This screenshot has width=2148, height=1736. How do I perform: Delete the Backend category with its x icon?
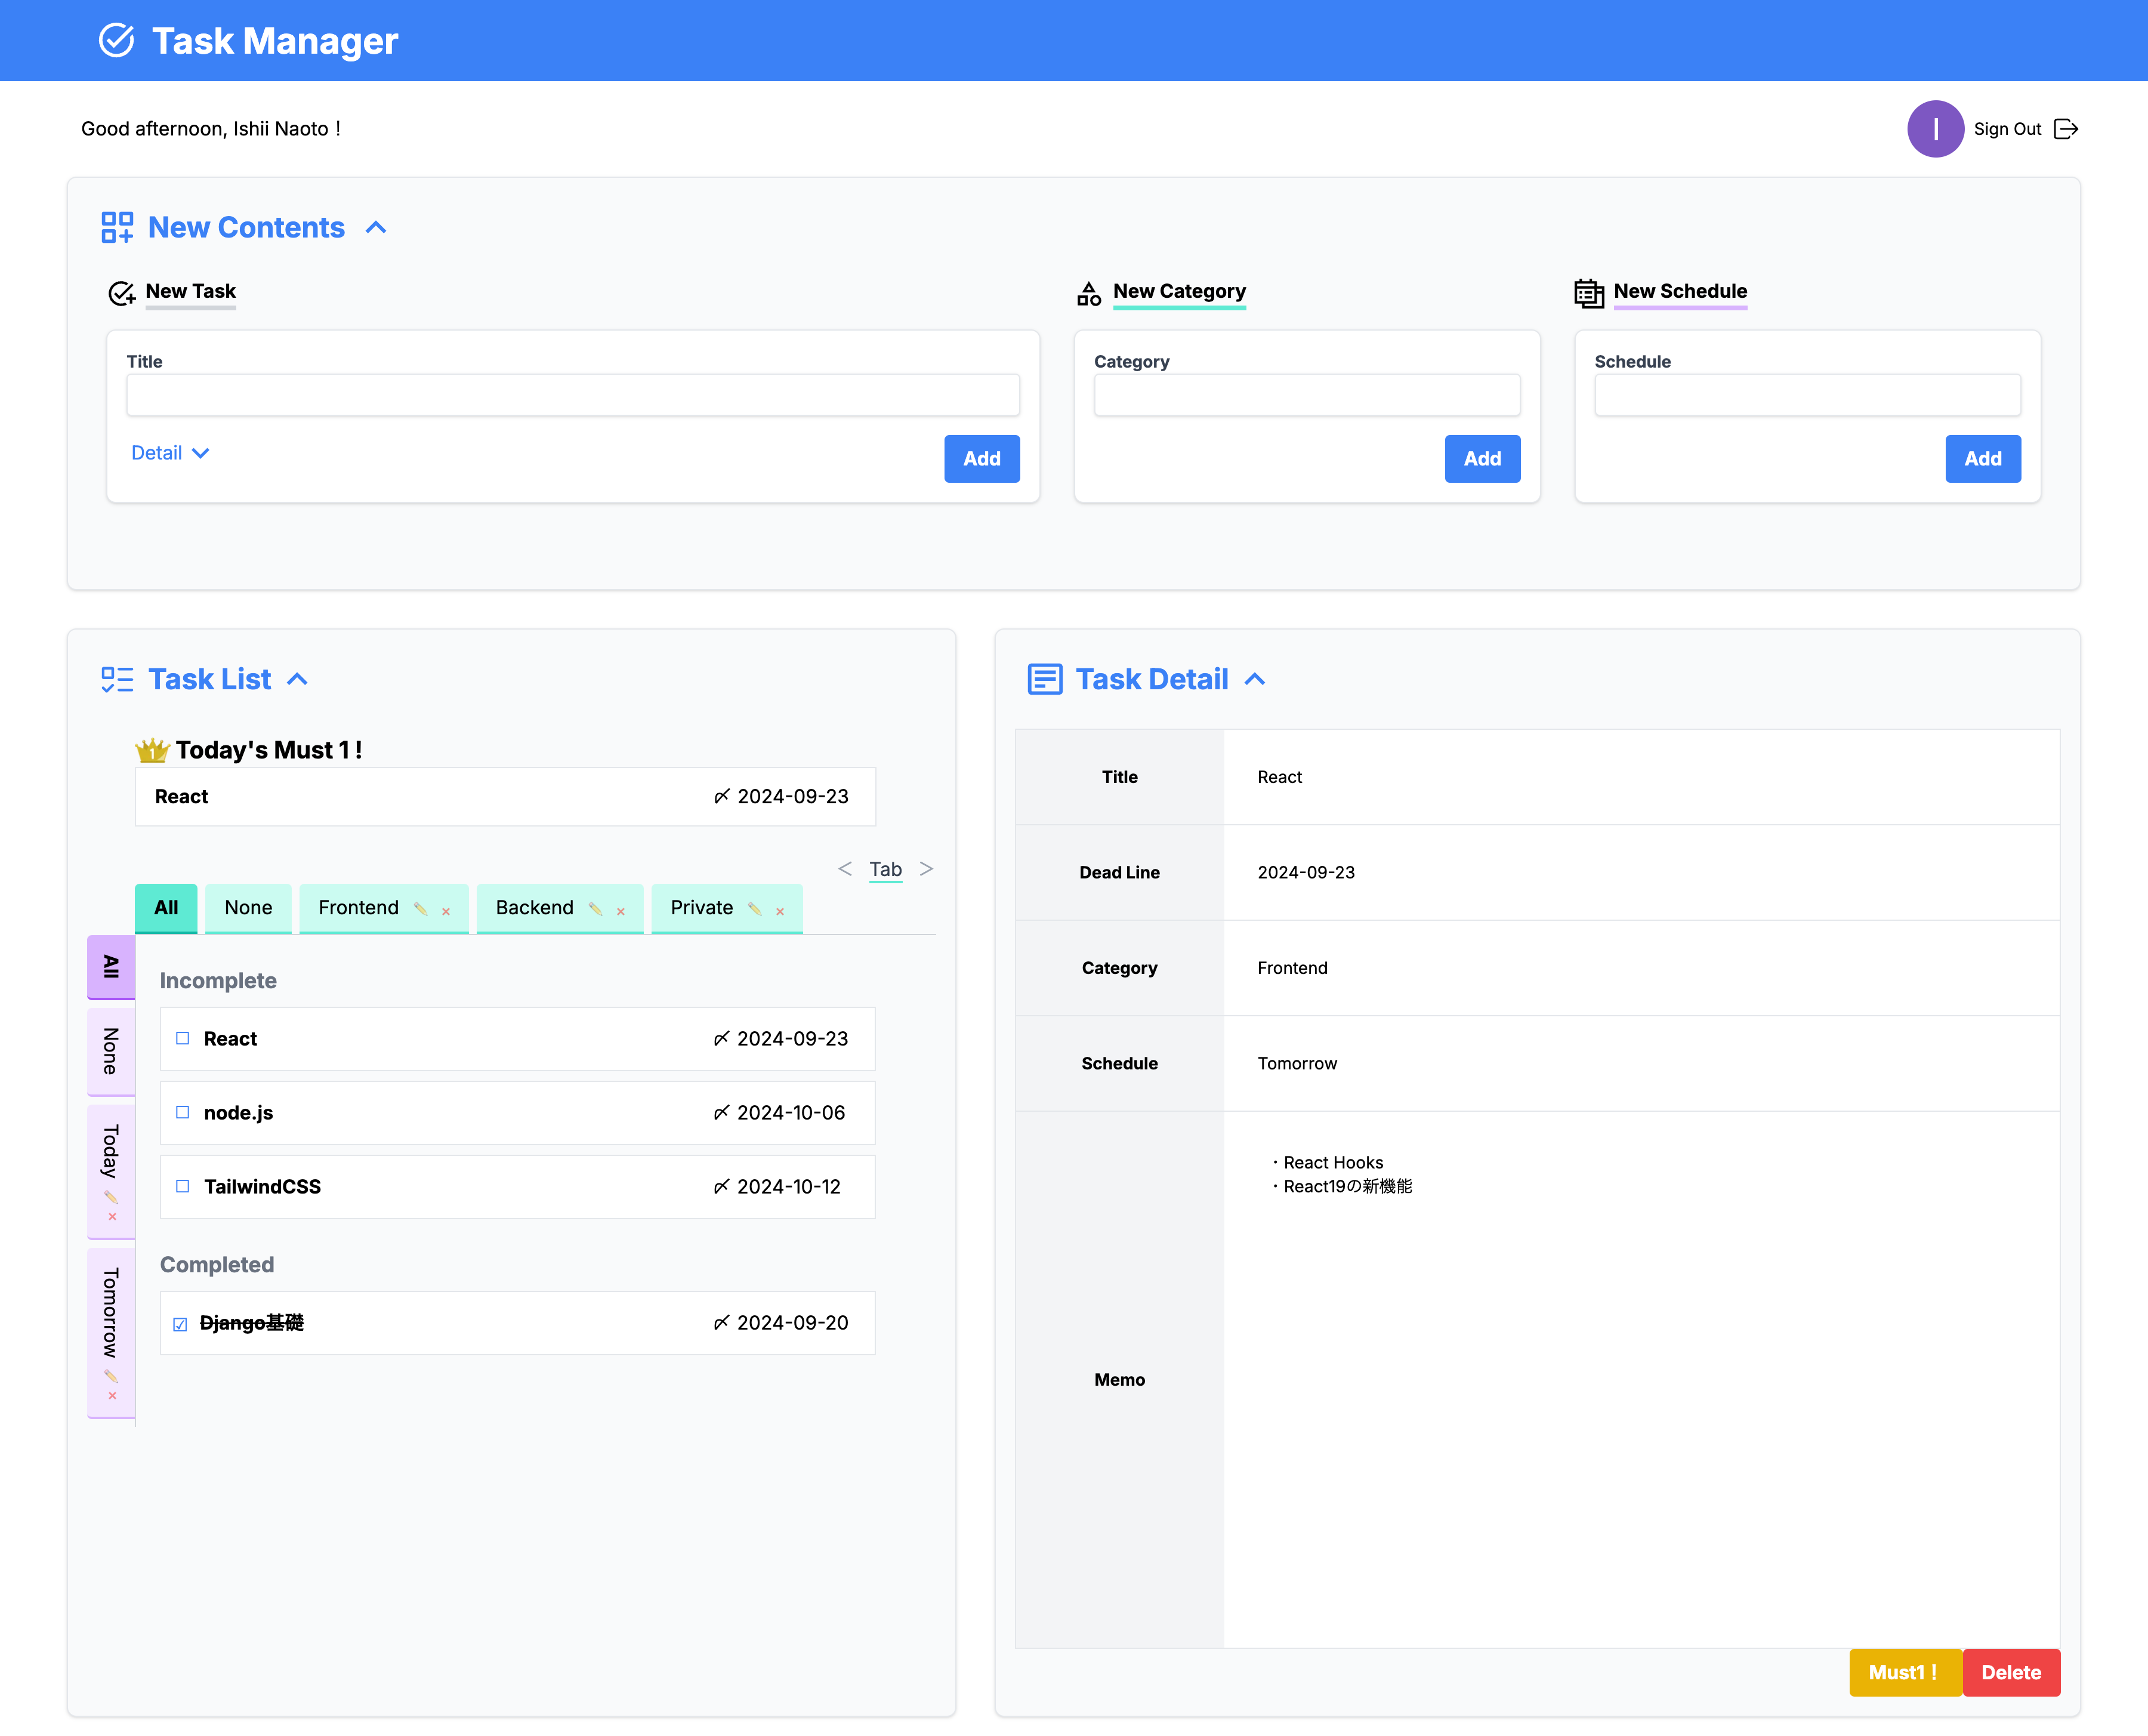tap(621, 912)
